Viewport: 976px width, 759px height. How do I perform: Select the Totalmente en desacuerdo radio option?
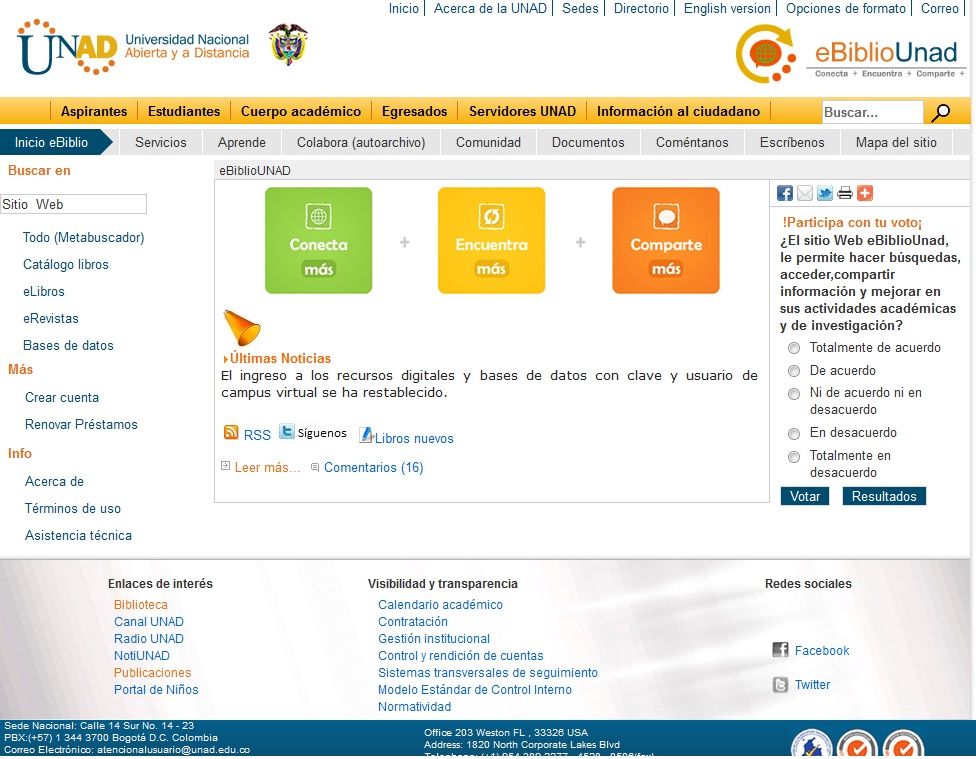794,456
